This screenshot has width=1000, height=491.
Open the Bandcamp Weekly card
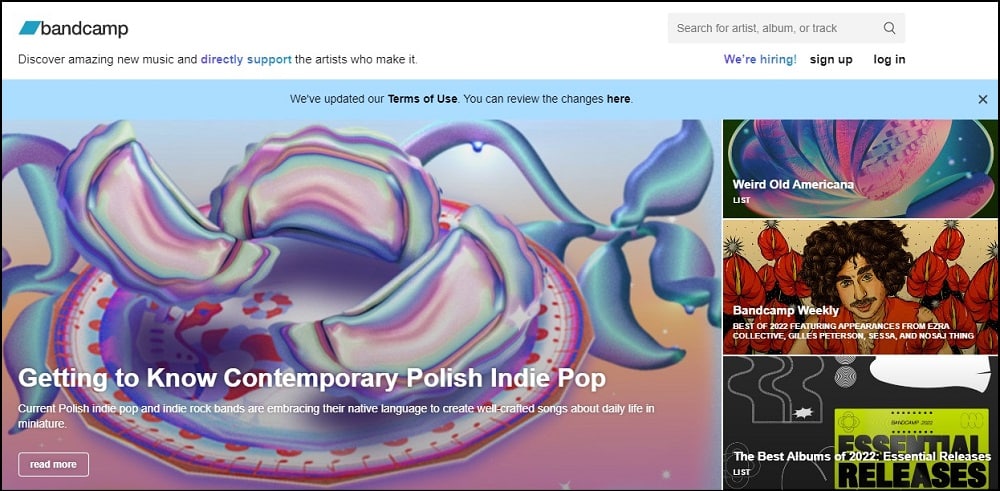pos(860,287)
